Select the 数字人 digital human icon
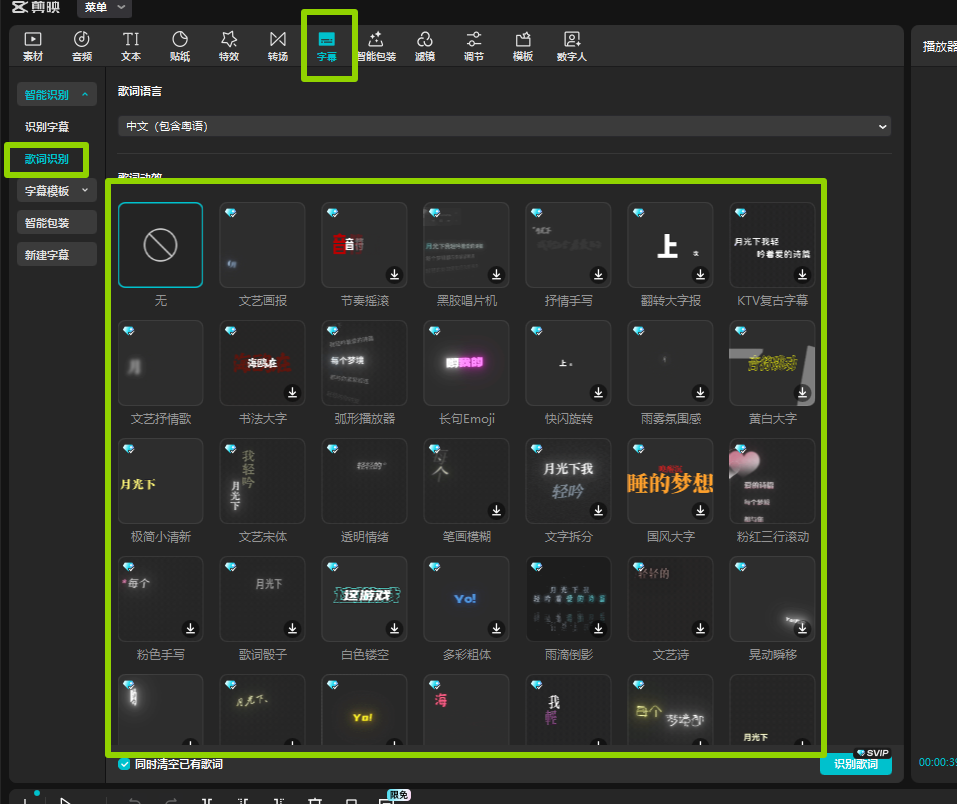This screenshot has width=957, height=804. point(572,46)
